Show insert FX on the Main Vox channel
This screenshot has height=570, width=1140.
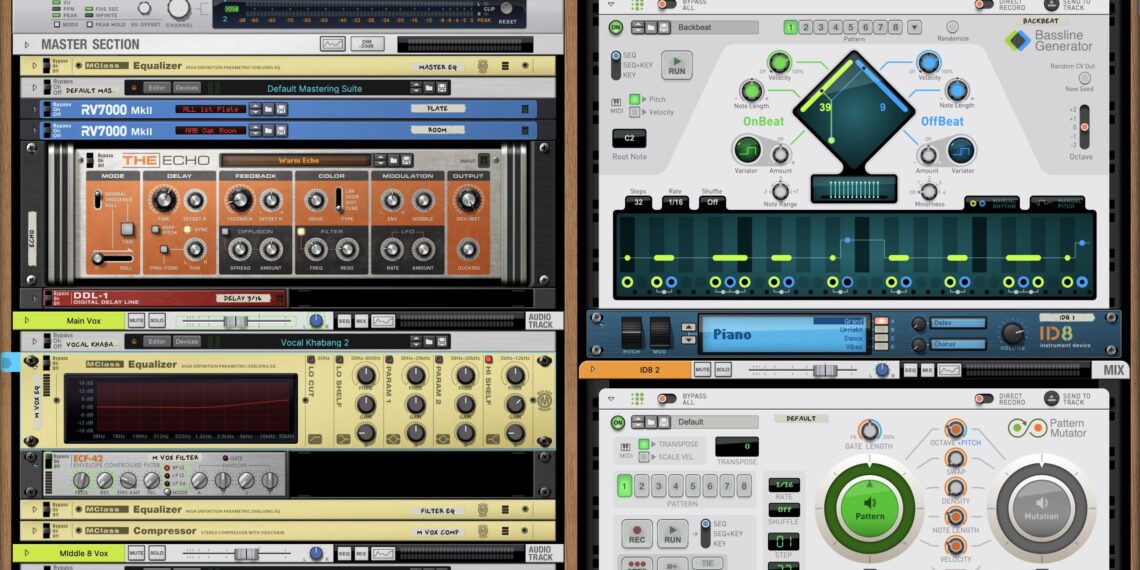pos(383,321)
